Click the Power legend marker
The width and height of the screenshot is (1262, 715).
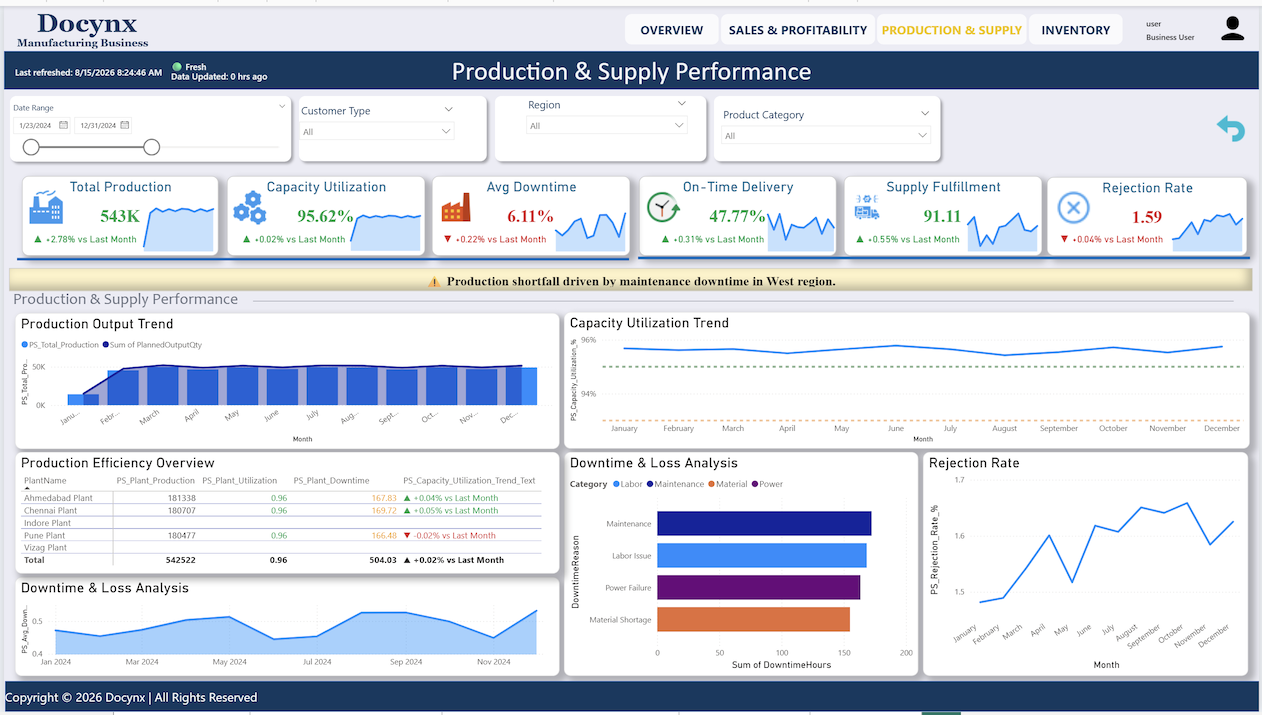tap(754, 484)
